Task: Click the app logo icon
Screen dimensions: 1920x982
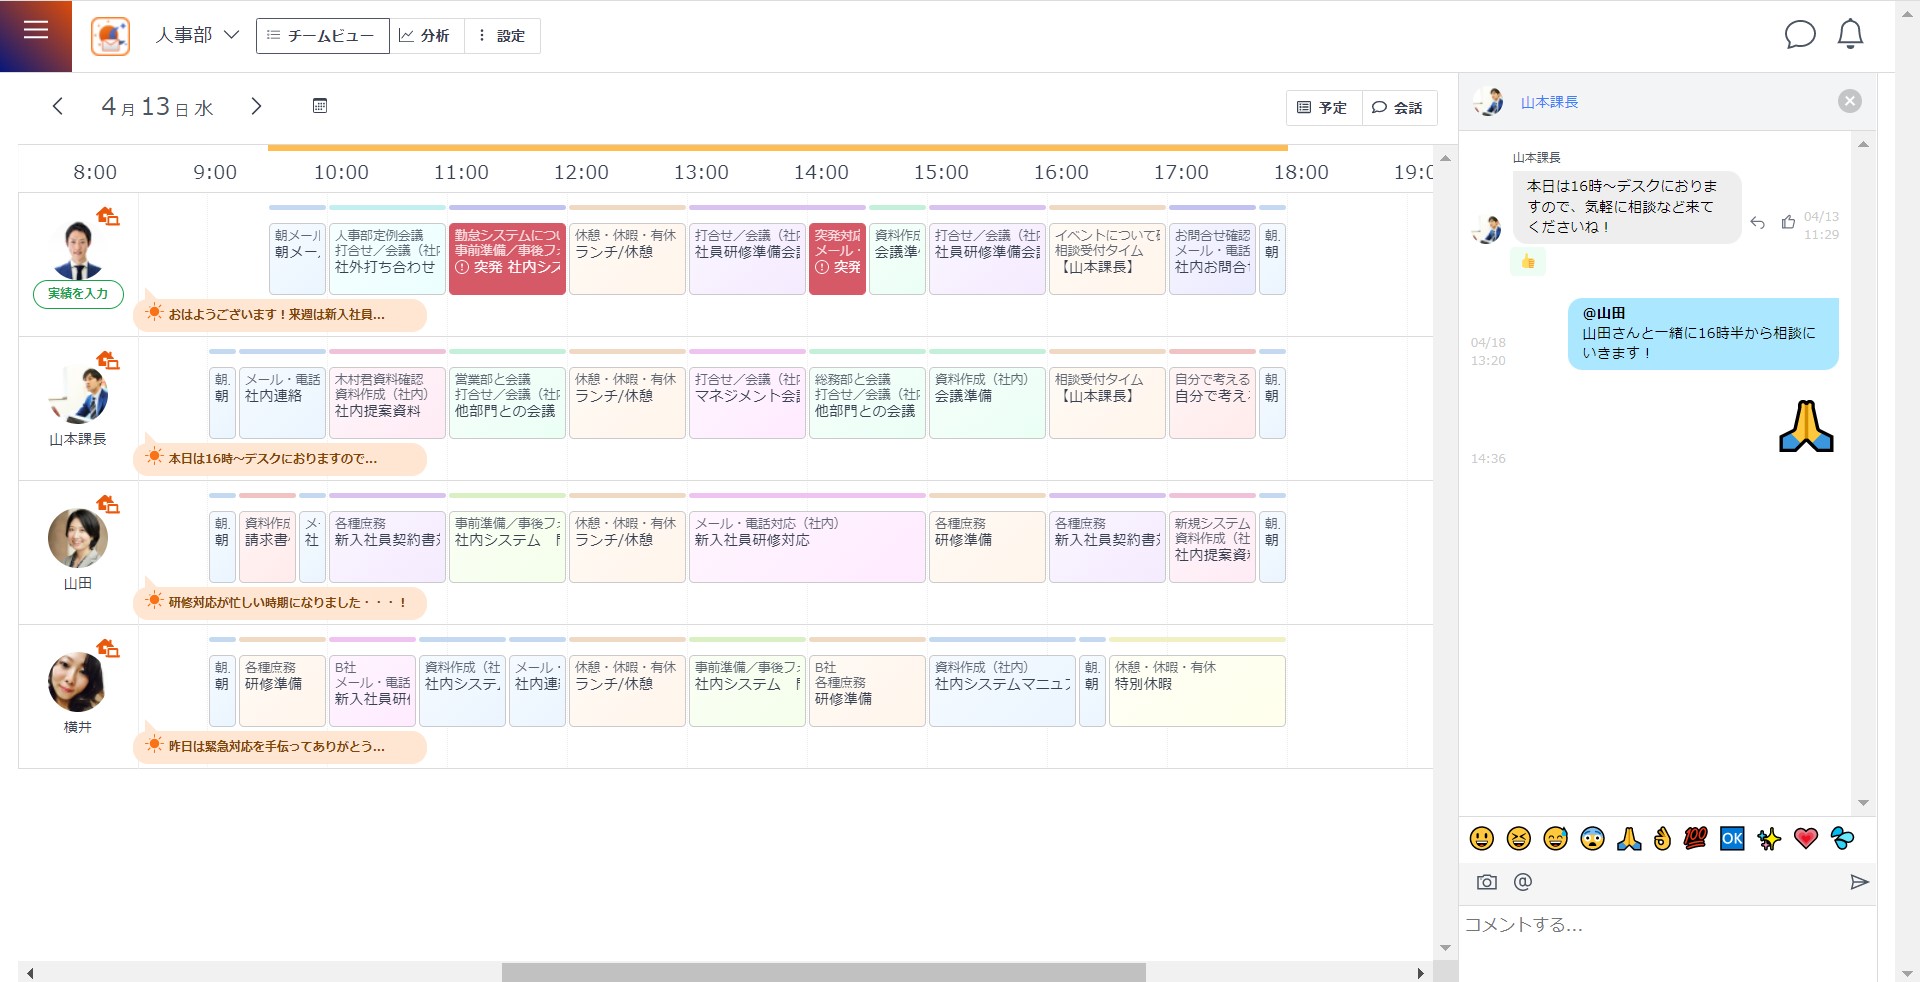Action: (110, 36)
